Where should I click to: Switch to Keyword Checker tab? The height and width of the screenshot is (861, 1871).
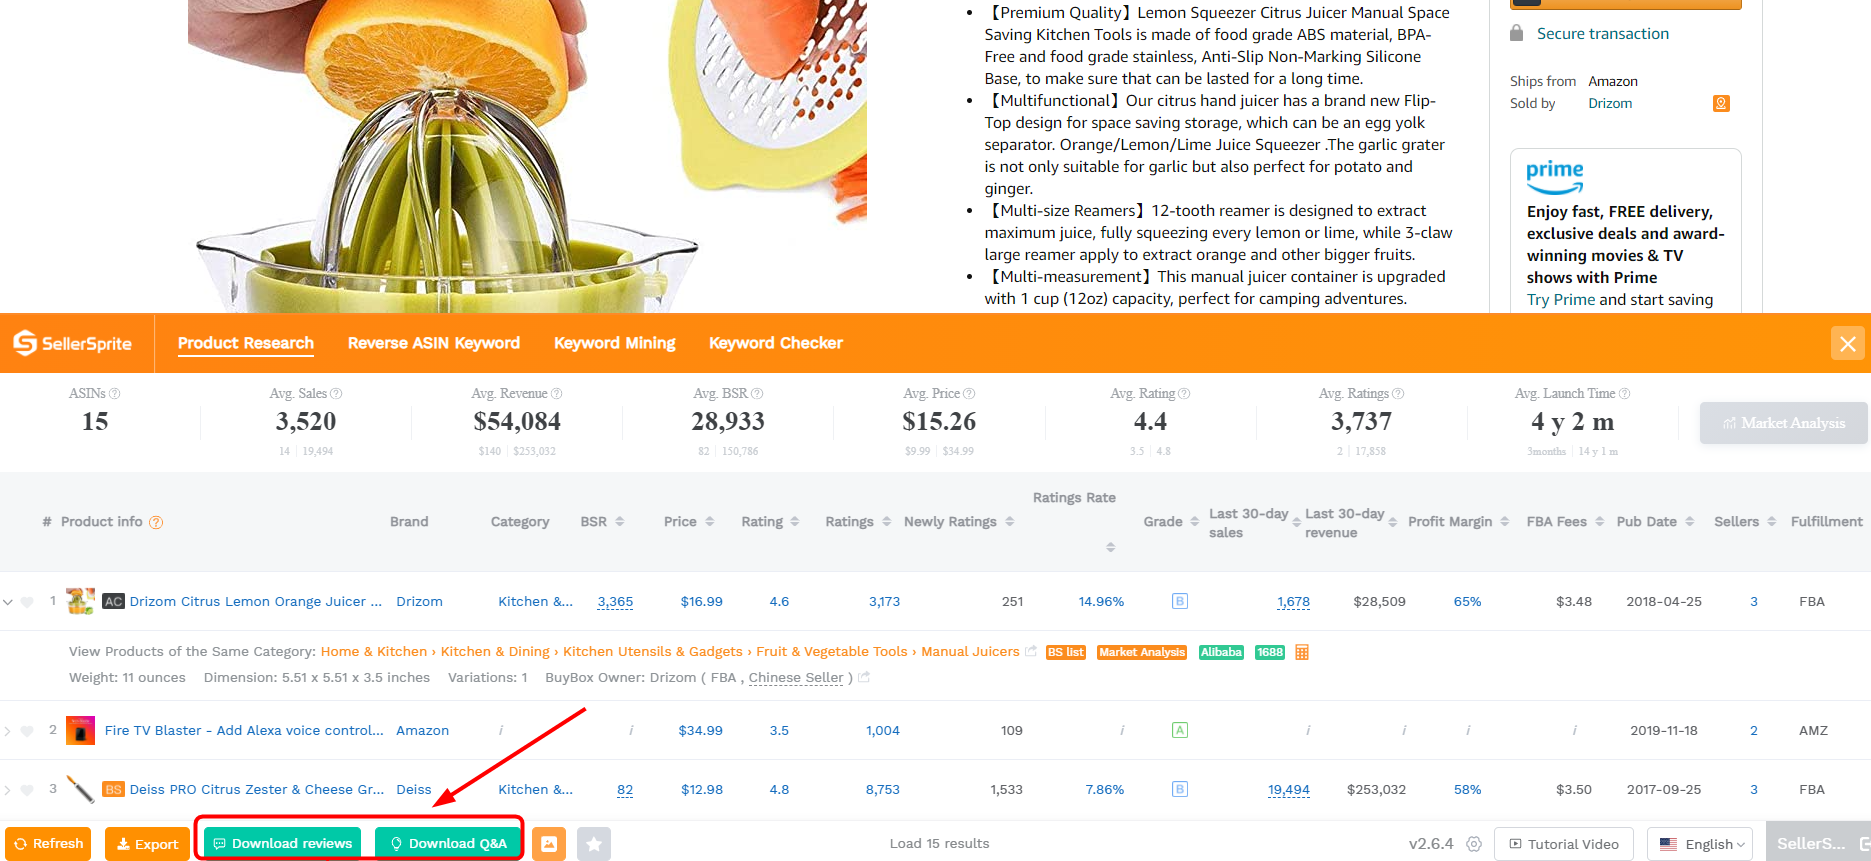(776, 343)
